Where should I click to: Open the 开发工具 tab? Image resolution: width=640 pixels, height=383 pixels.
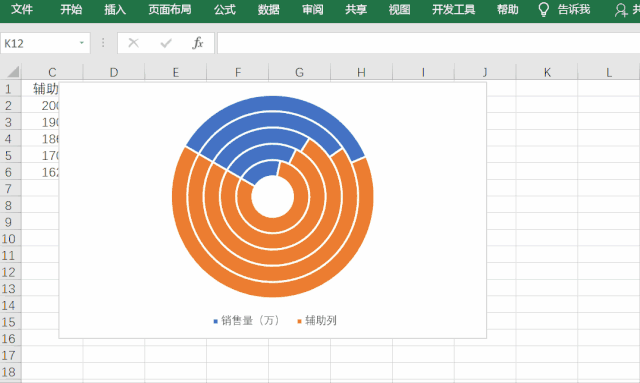point(453,9)
